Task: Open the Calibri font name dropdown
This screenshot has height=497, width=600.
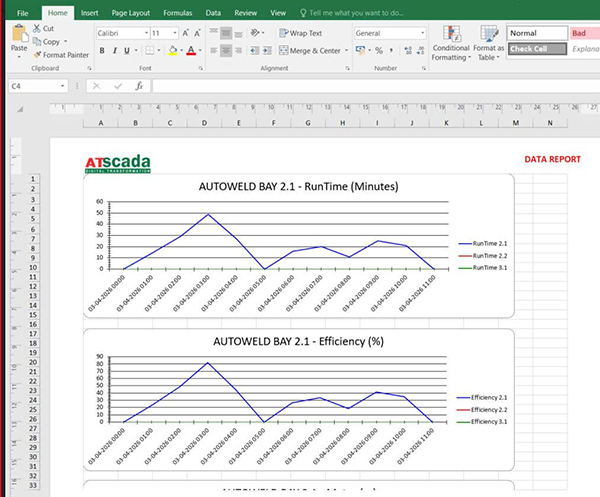Action: pos(119,33)
